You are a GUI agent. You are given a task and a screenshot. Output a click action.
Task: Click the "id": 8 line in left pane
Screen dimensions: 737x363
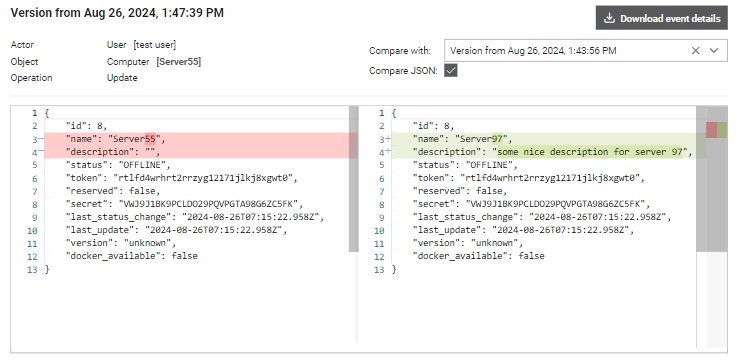click(86, 126)
